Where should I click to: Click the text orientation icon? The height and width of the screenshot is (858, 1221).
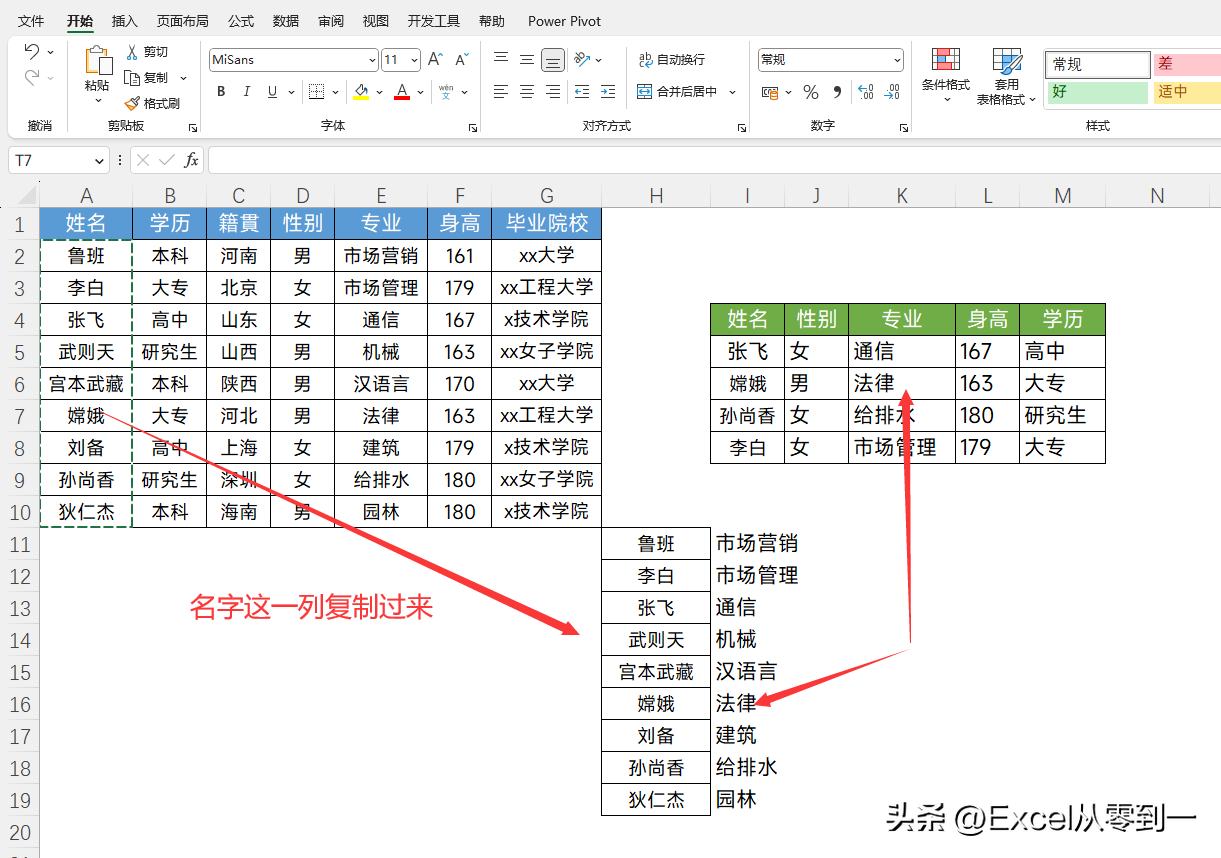coord(582,60)
